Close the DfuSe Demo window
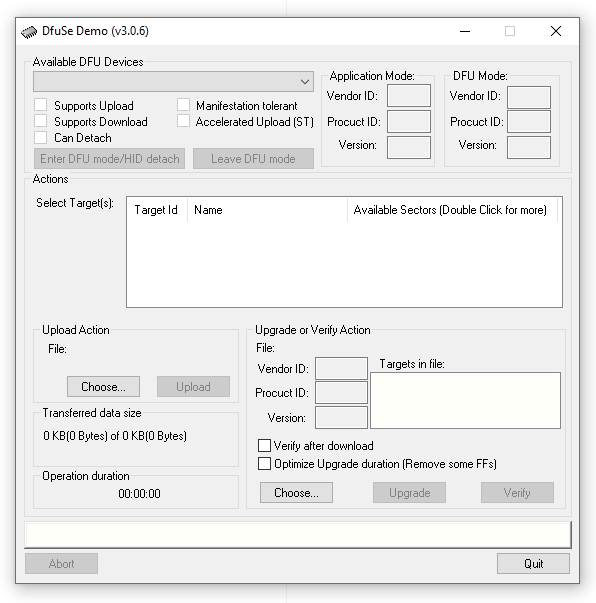 tap(556, 32)
